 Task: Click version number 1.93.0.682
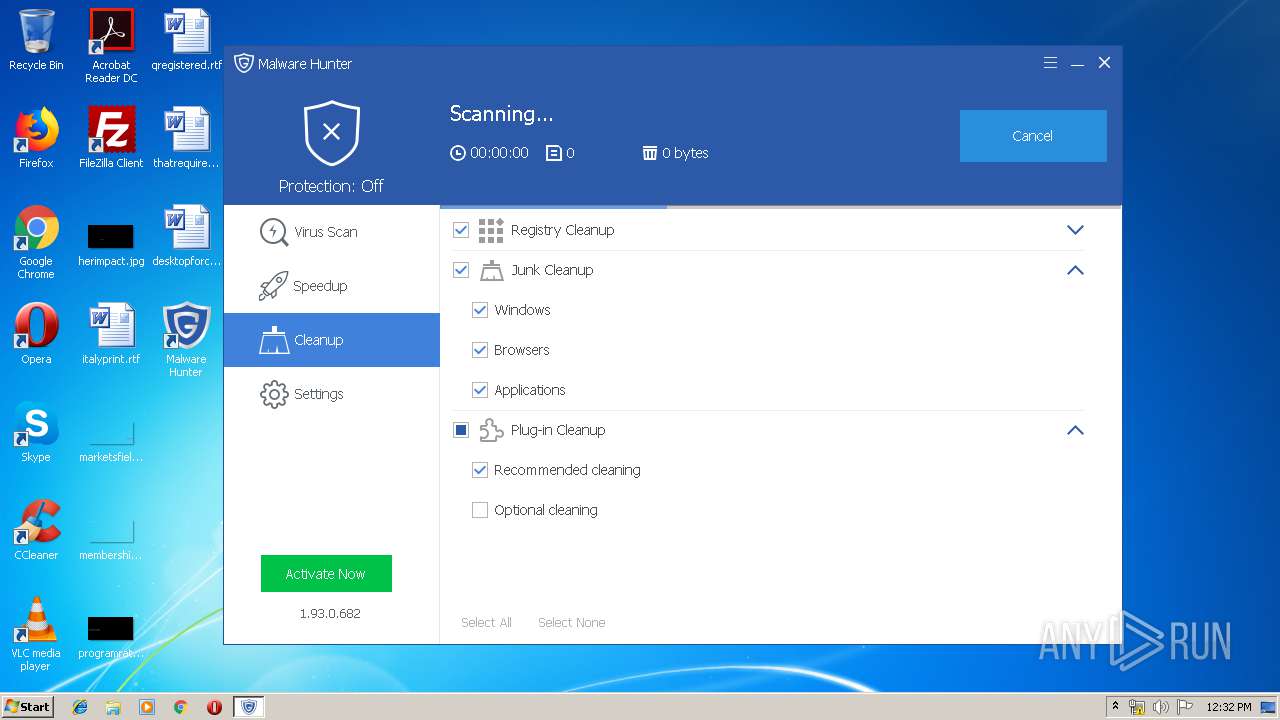[330, 613]
